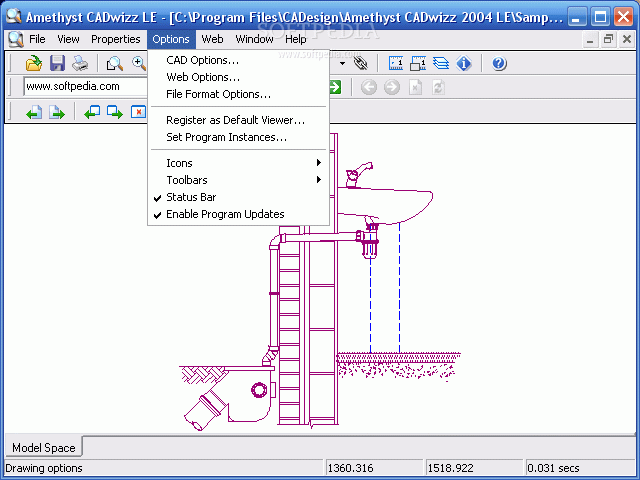640x480 pixels.
Task: Click the grayed browser Back arrow
Action: [x=369, y=87]
